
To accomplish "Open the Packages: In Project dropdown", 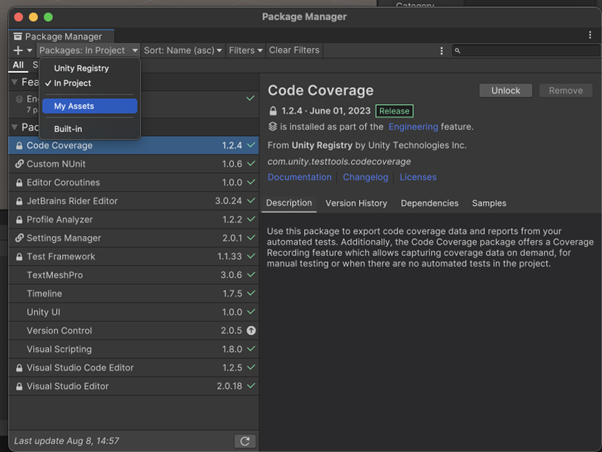I will coord(88,50).
